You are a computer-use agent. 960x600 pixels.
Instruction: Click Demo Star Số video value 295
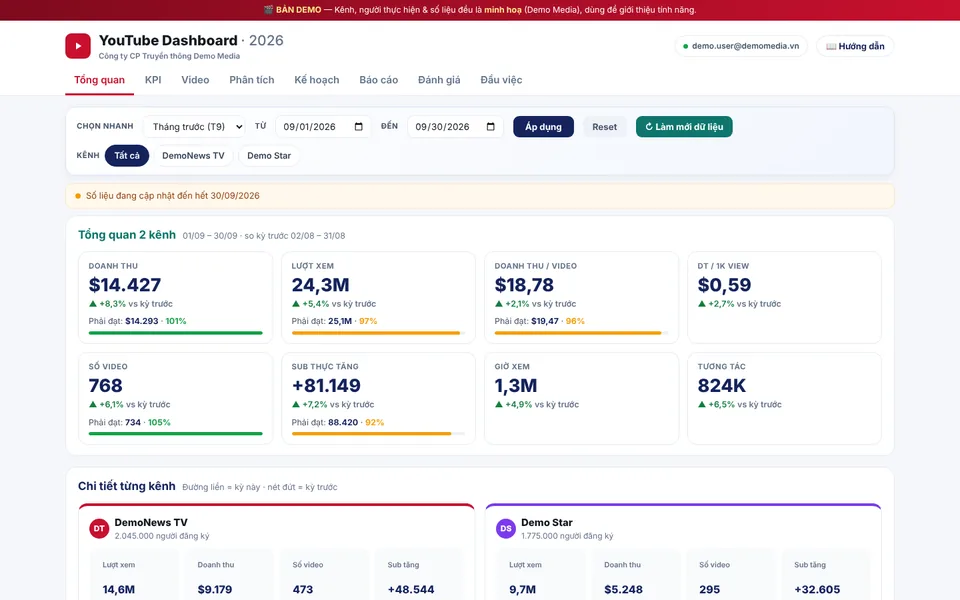click(x=710, y=590)
